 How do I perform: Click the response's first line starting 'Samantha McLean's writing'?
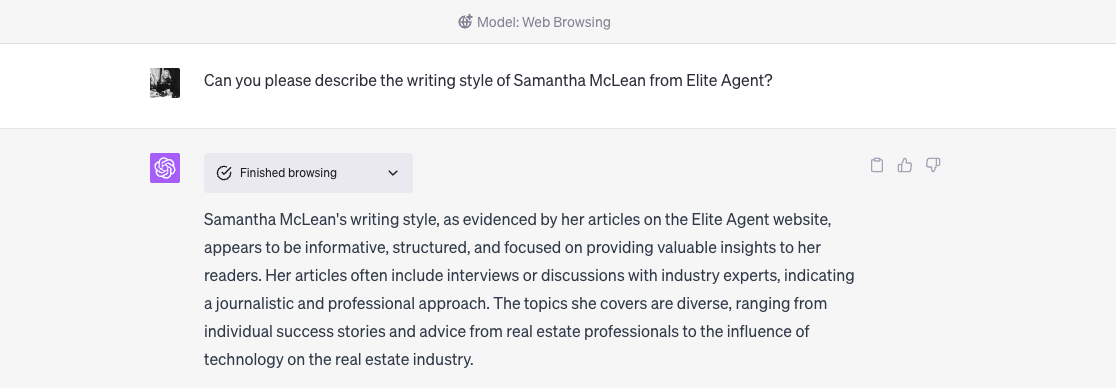click(517, 219)
